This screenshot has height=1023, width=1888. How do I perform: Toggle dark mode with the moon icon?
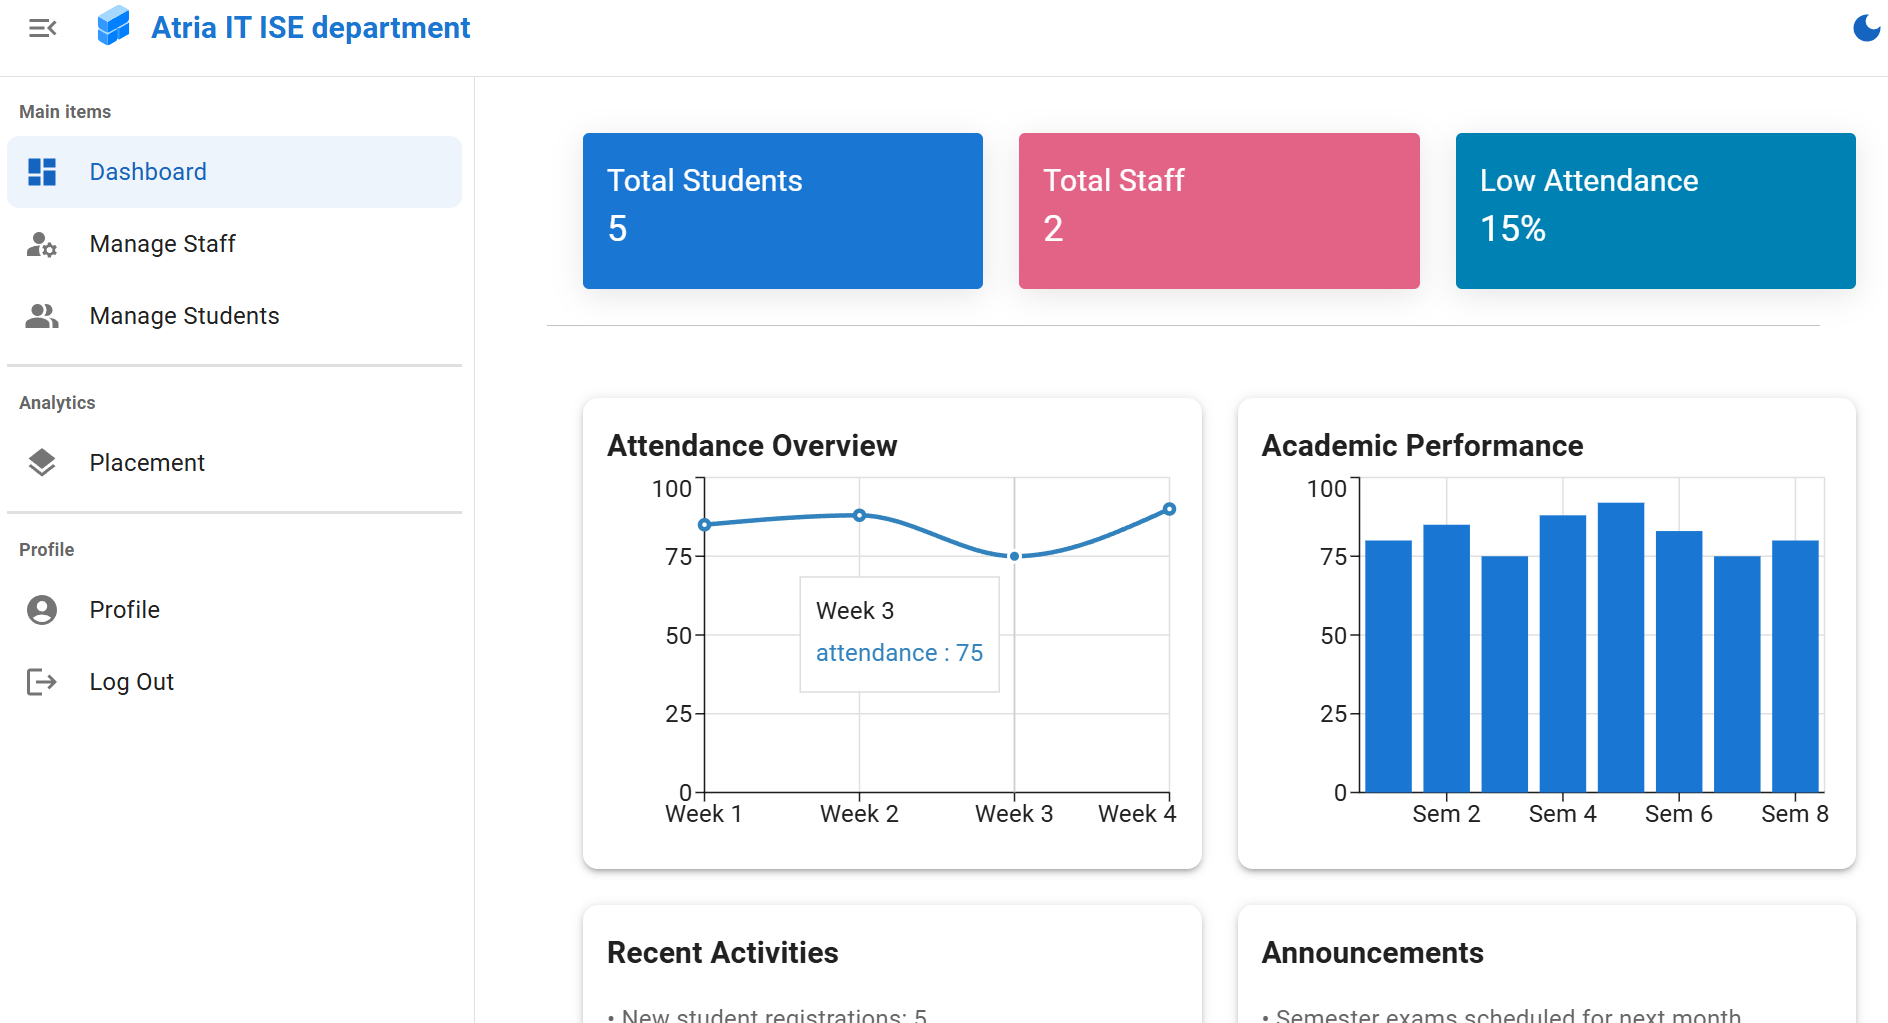[x=1866, y=28]
